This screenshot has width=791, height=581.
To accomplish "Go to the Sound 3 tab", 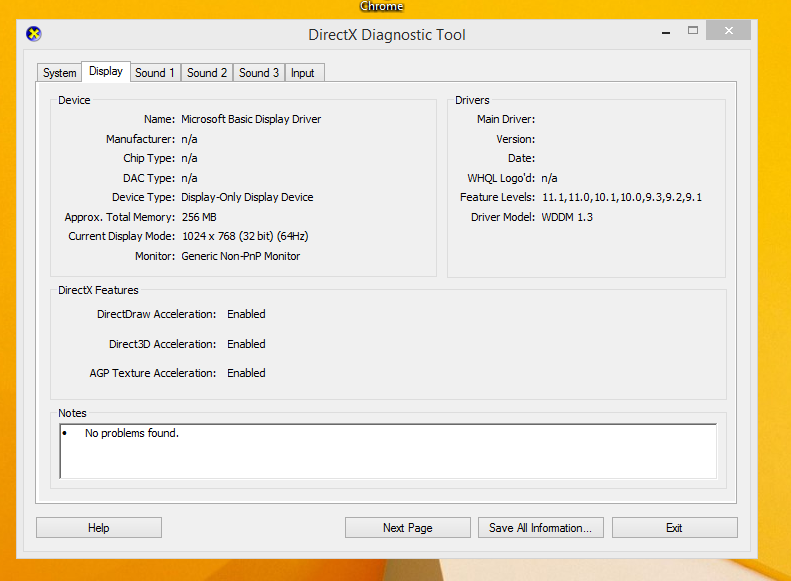I will click(259, 73).
